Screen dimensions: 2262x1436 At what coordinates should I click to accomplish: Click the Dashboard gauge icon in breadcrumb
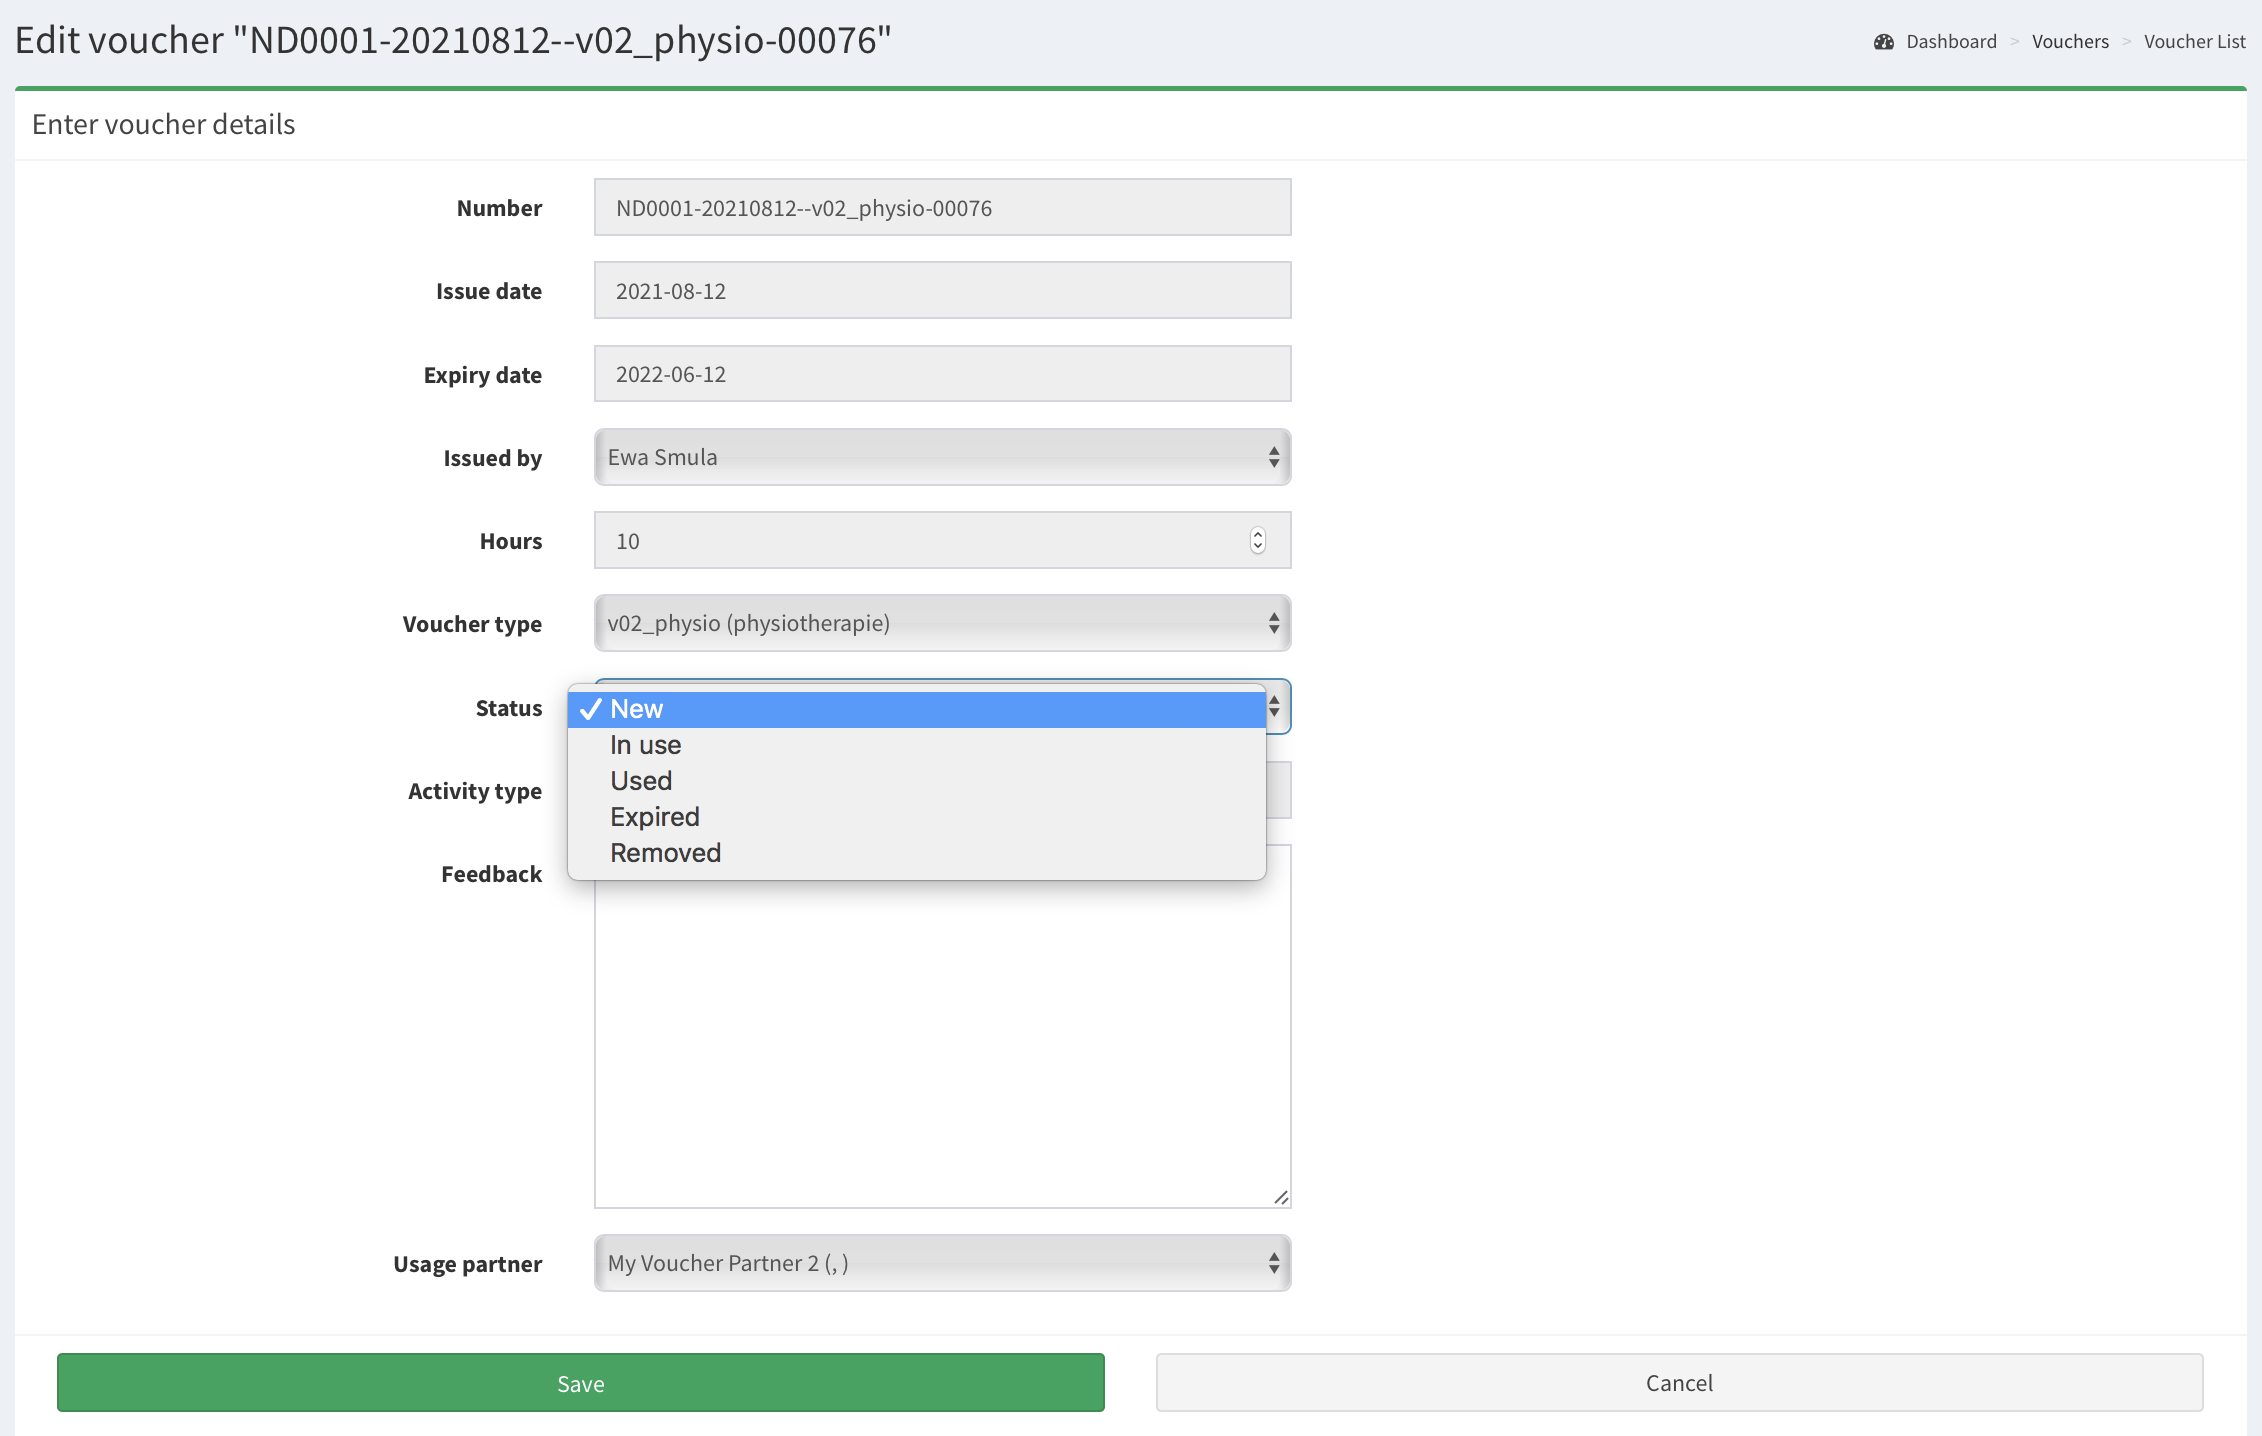[1884, 42]
